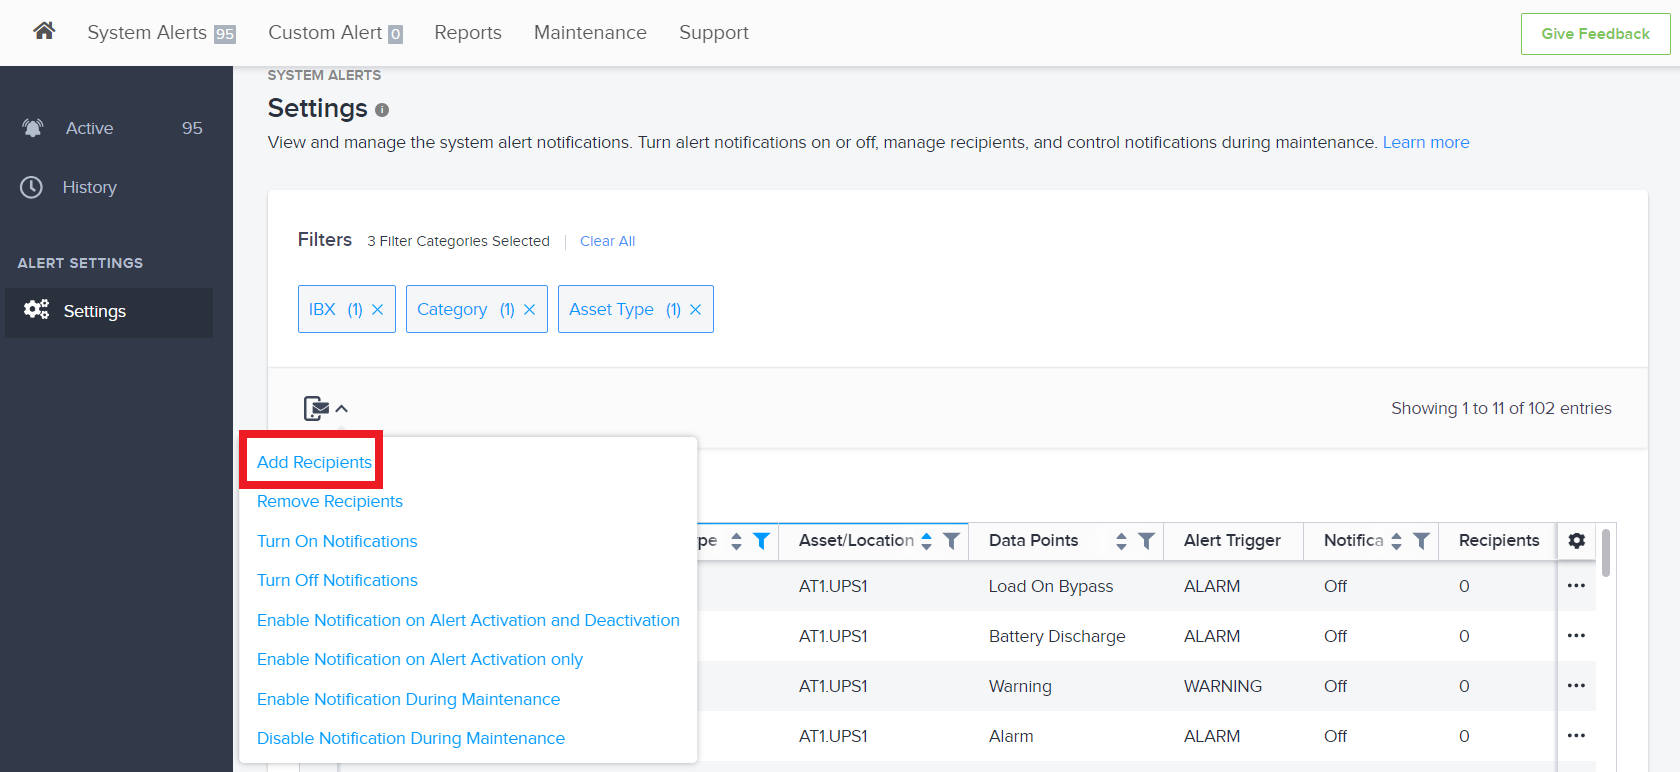Open table column settings gear
1680x772 pixels.
[1577, 540]
